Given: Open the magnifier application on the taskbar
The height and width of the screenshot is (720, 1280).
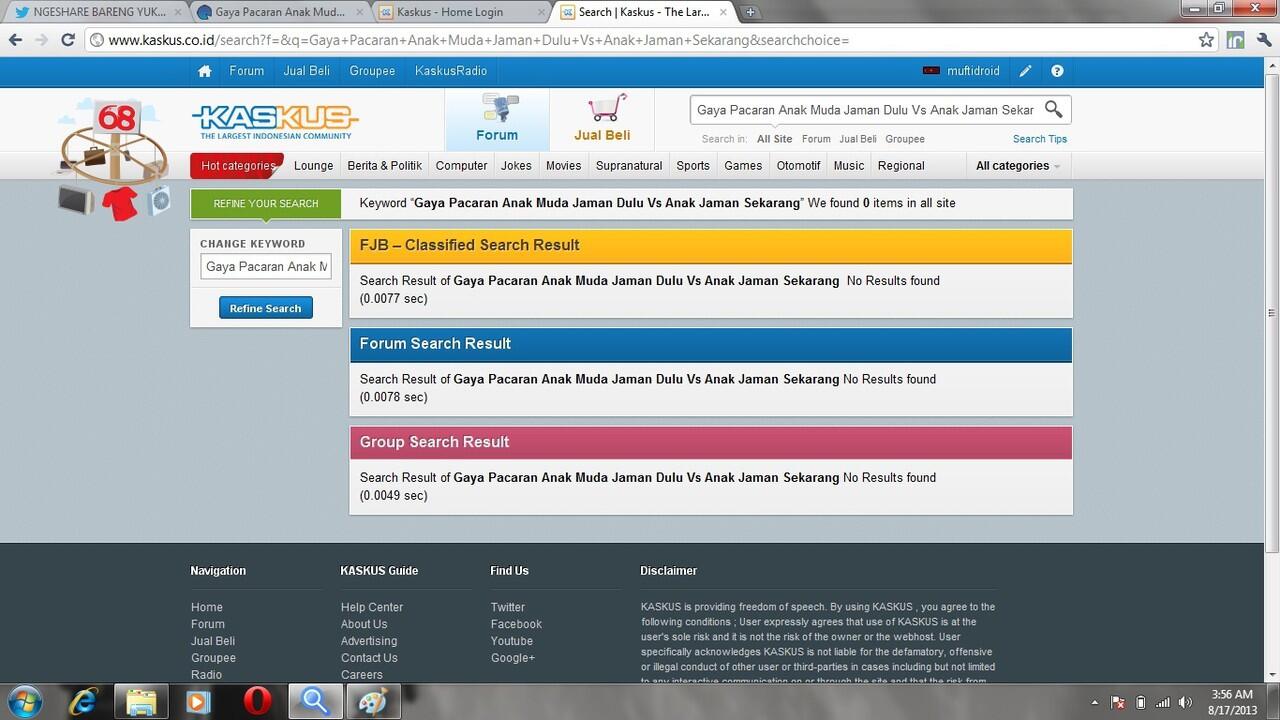Looking at the screenshot, I should 315,702.
